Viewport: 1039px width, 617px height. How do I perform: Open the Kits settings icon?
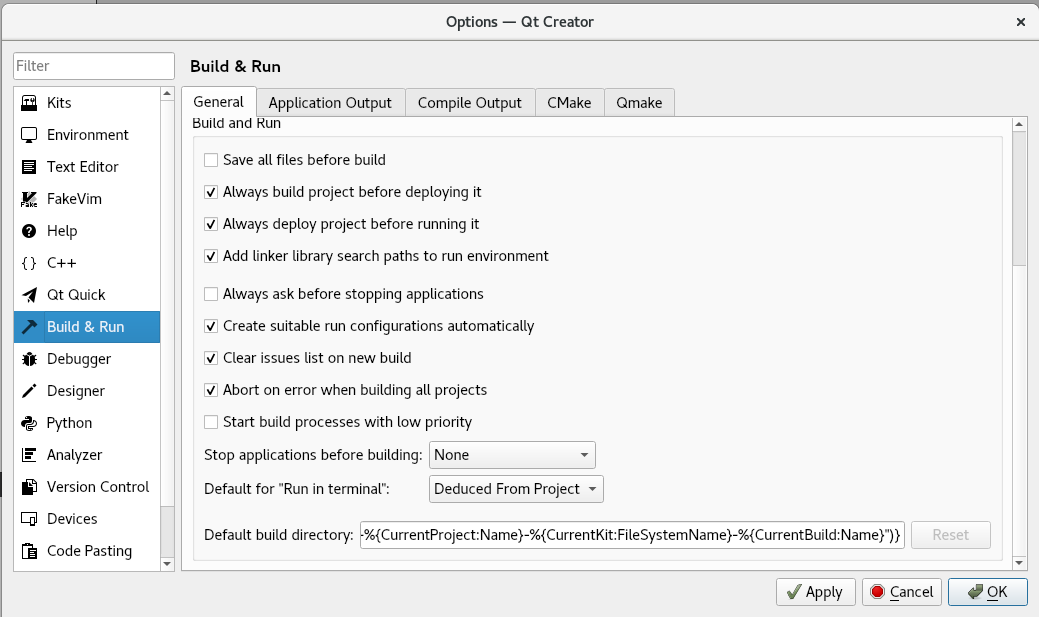pyautogui.click(x=29, y=103)
